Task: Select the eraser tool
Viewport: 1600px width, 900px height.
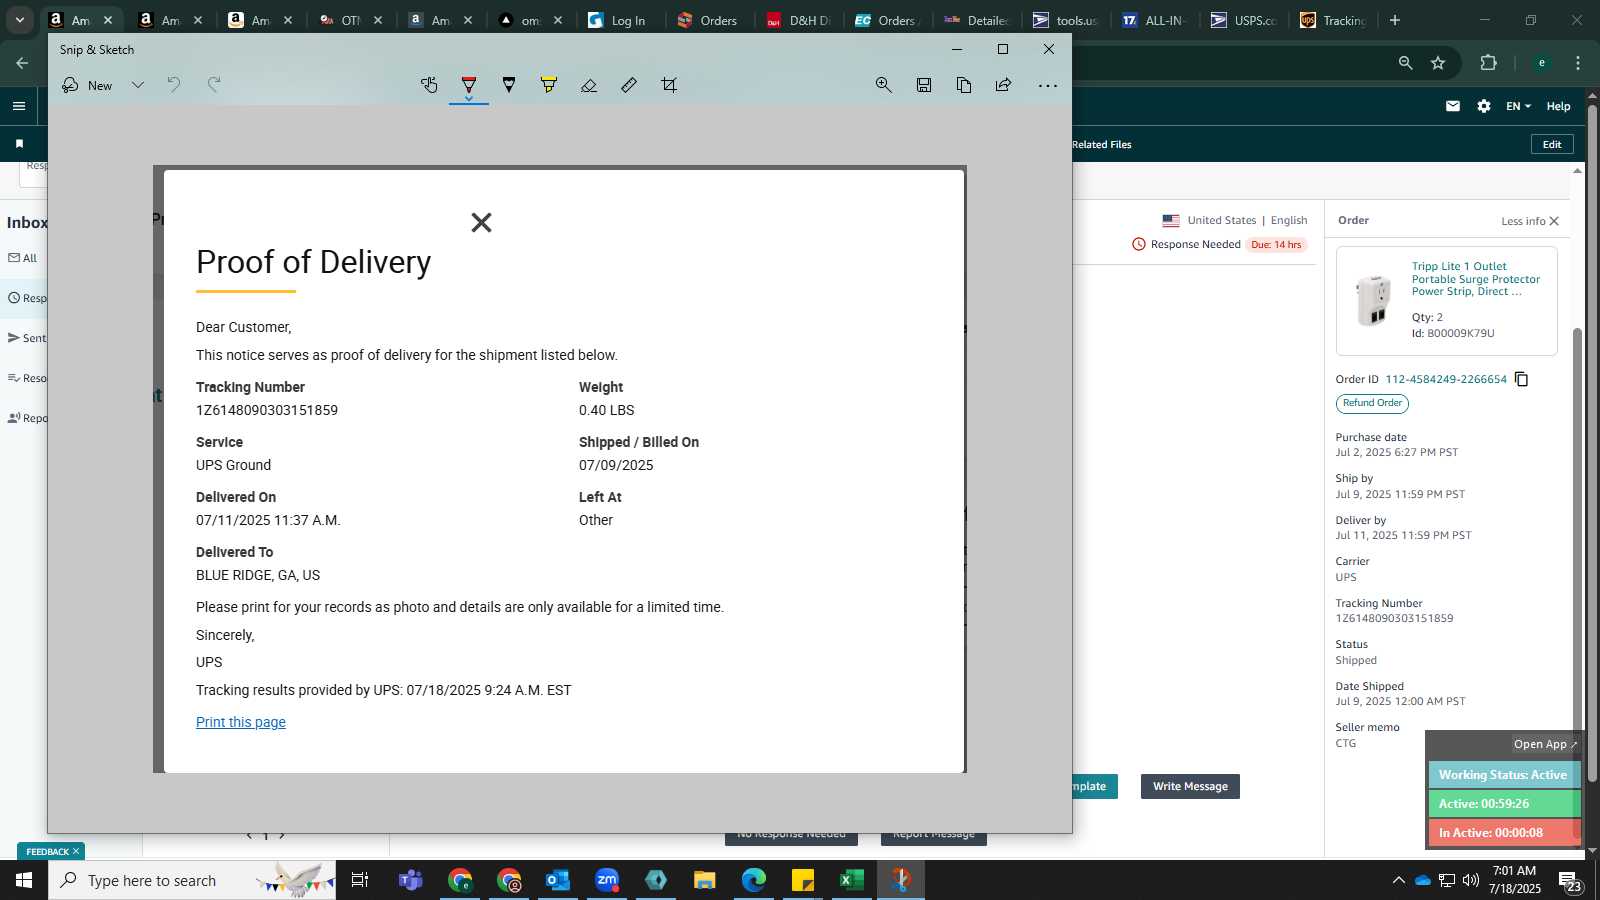Action: 589,85
